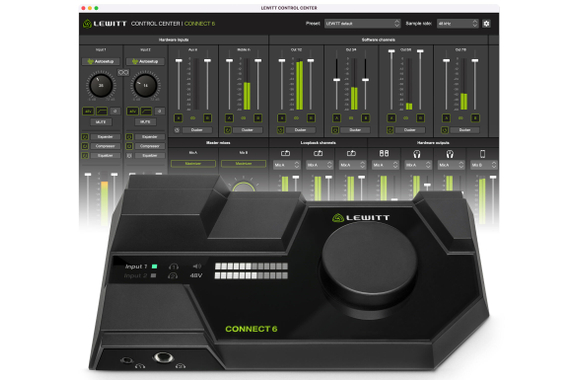
Task: Click the left fader handle on Out 5/6
Action: click(x=392, y=51)
